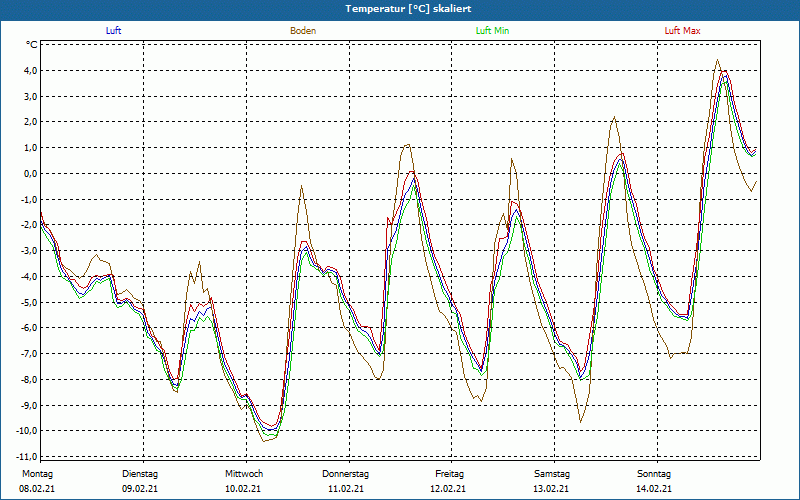Click the "-10,0" y-axis value
This screenshot has height=500, width=800.
click(x=27, y=431)
